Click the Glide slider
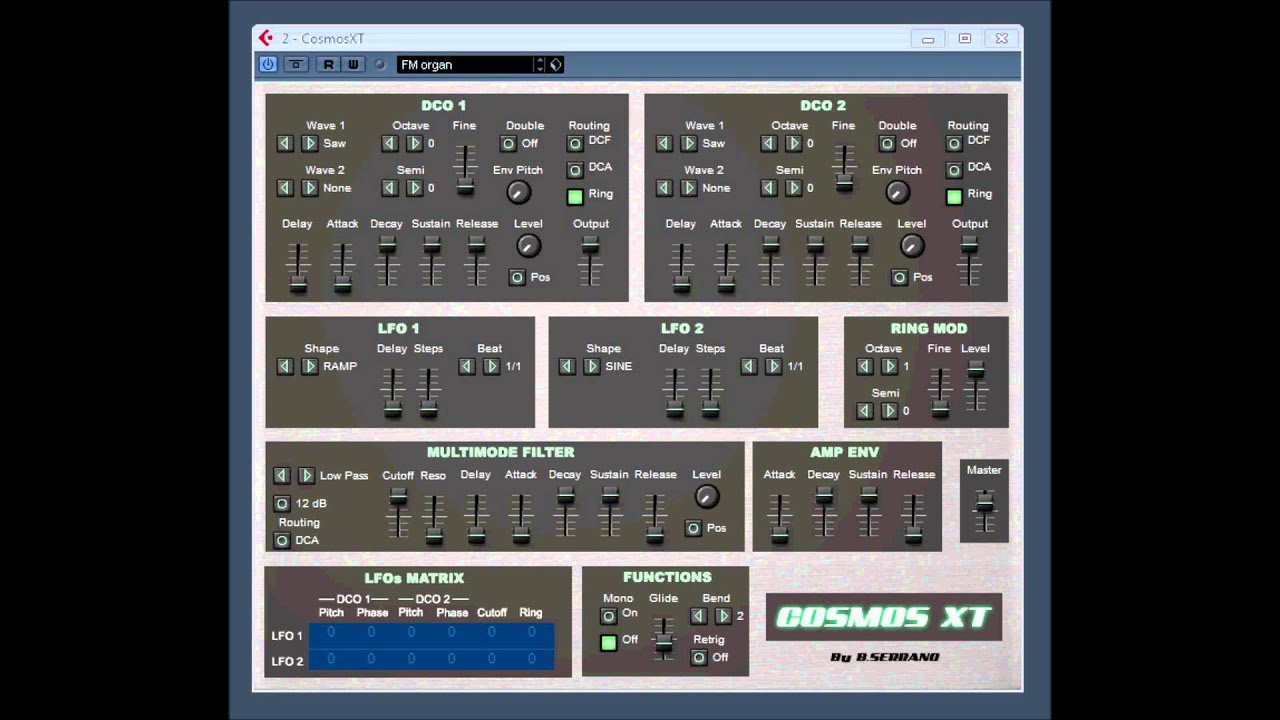Image resolution: width=1280 pixels, height=720 pixels. coord(664,640)
